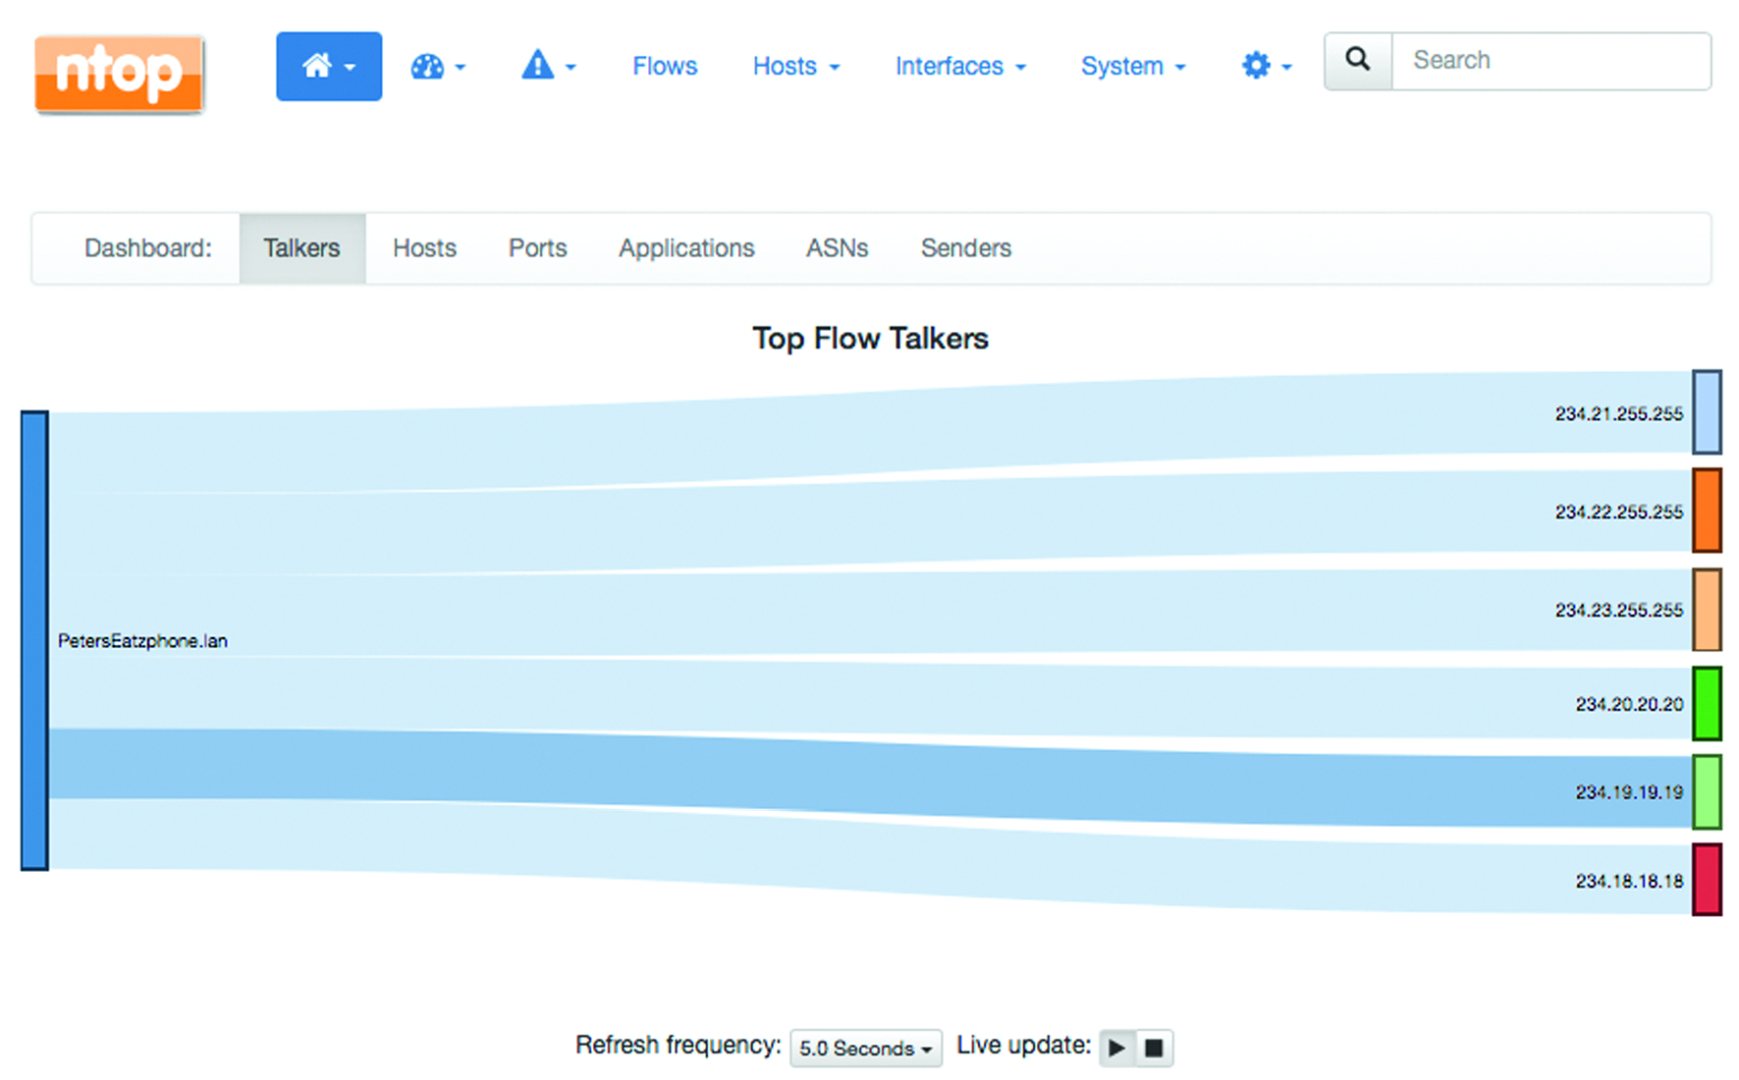Click the orange 234.22.255.255 node
This screenshot has height=1080, width=1739.
[1706, 510]
